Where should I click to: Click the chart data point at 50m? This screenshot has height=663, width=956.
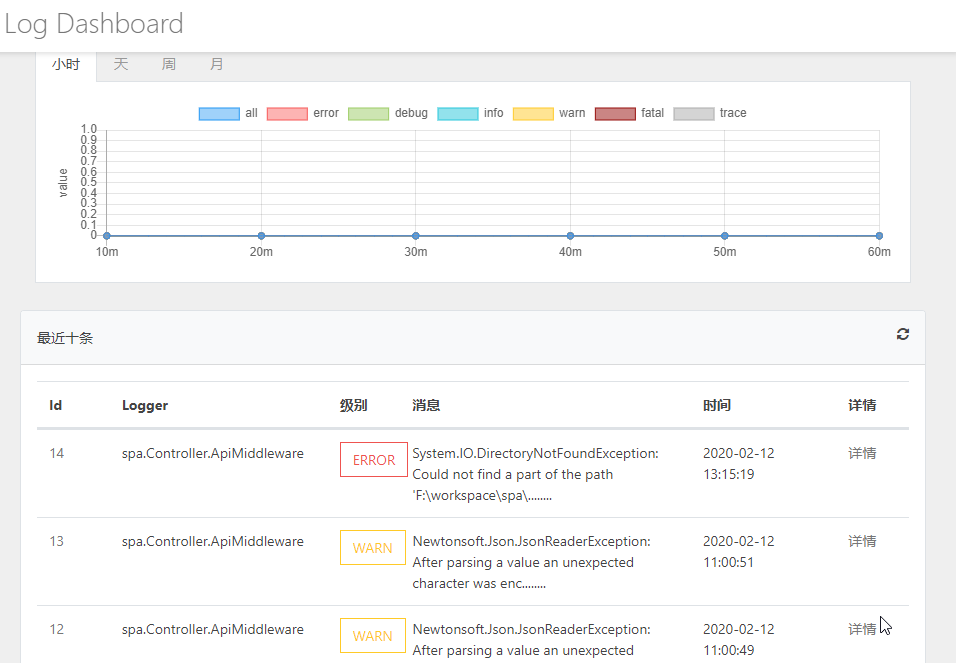click(725, 236)
